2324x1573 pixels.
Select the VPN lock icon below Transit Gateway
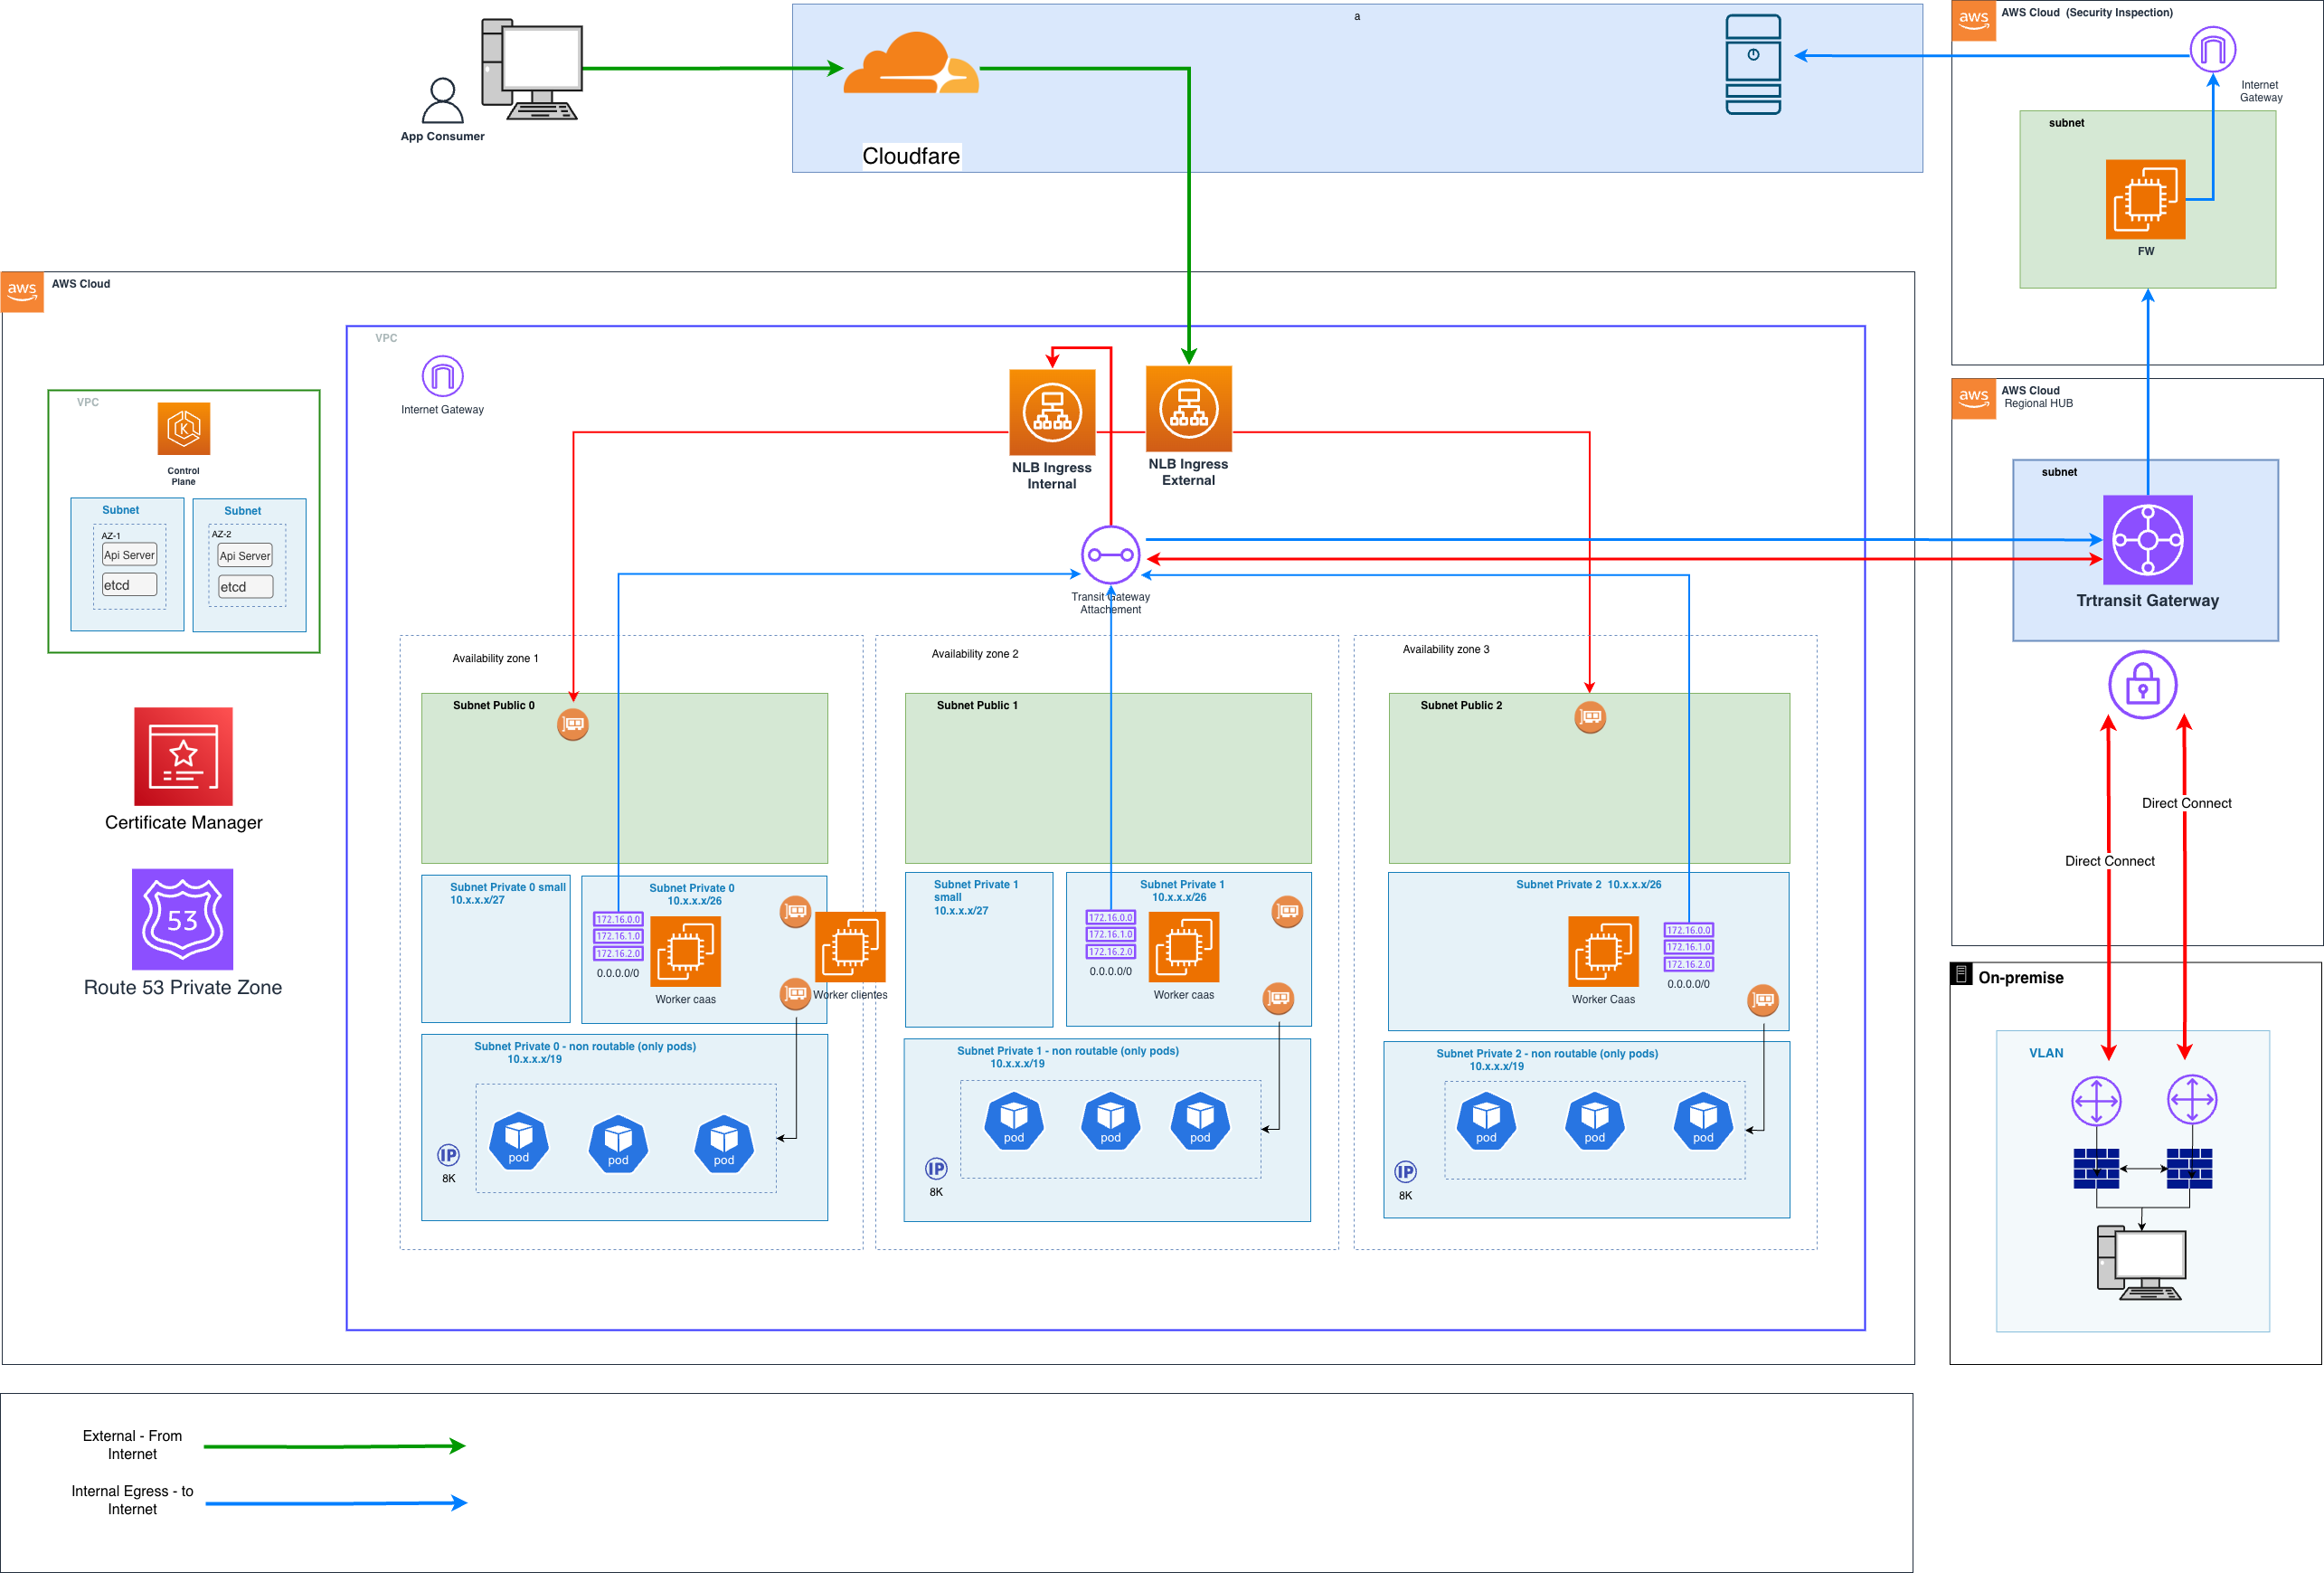pyautogui.click(x=2142, y=685)
